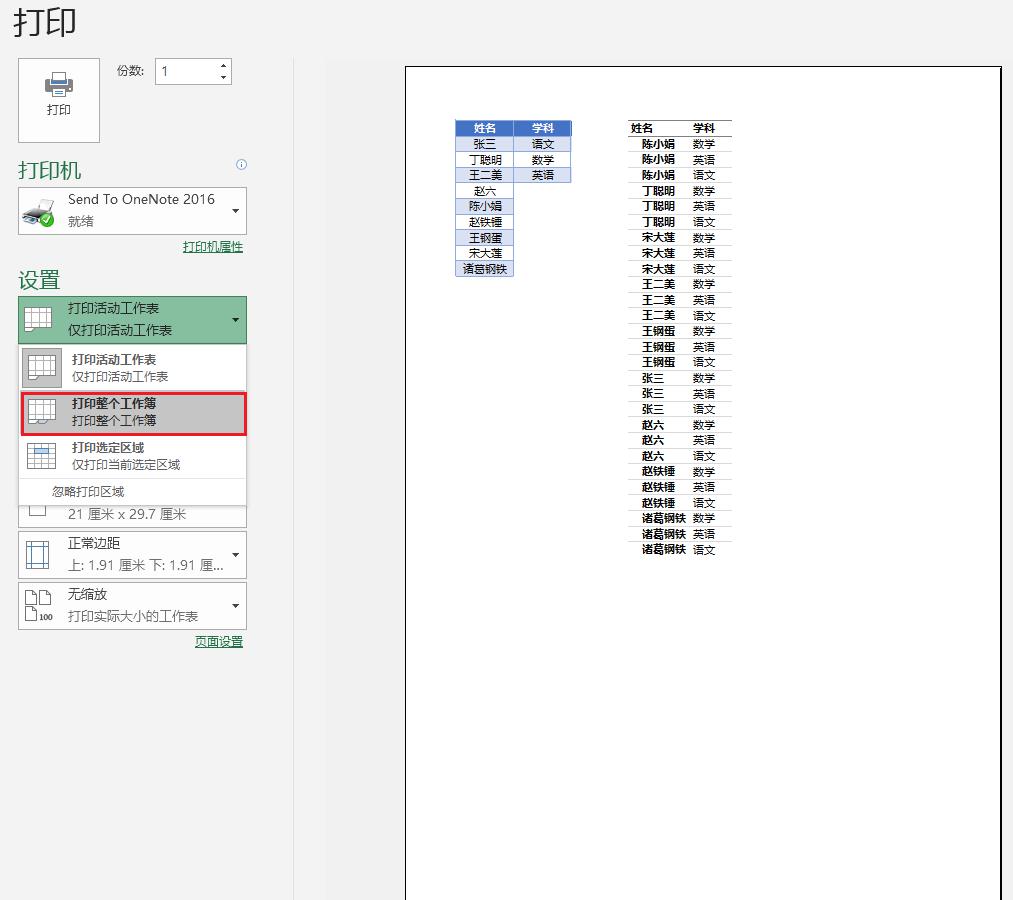The height and width of the screenshot is (900, 1013).
Task: Collapse the green 打印活动工作表 settings dropdown
Action: 132,320
